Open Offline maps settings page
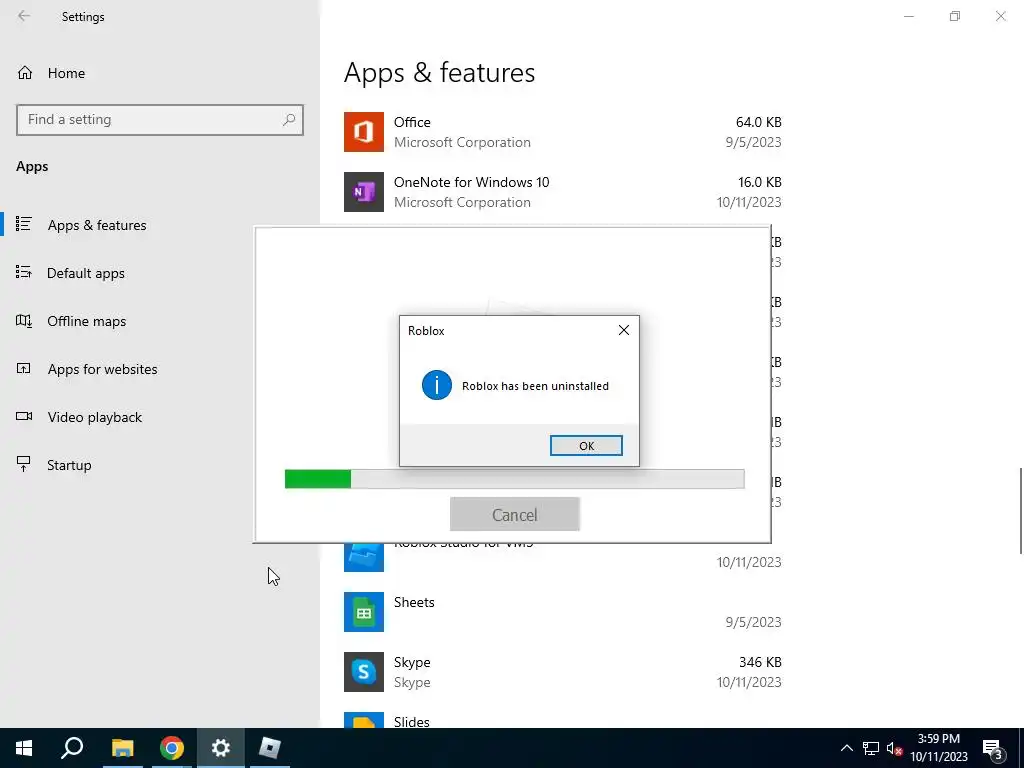The image size is (1024, 768). click(86, 321)
